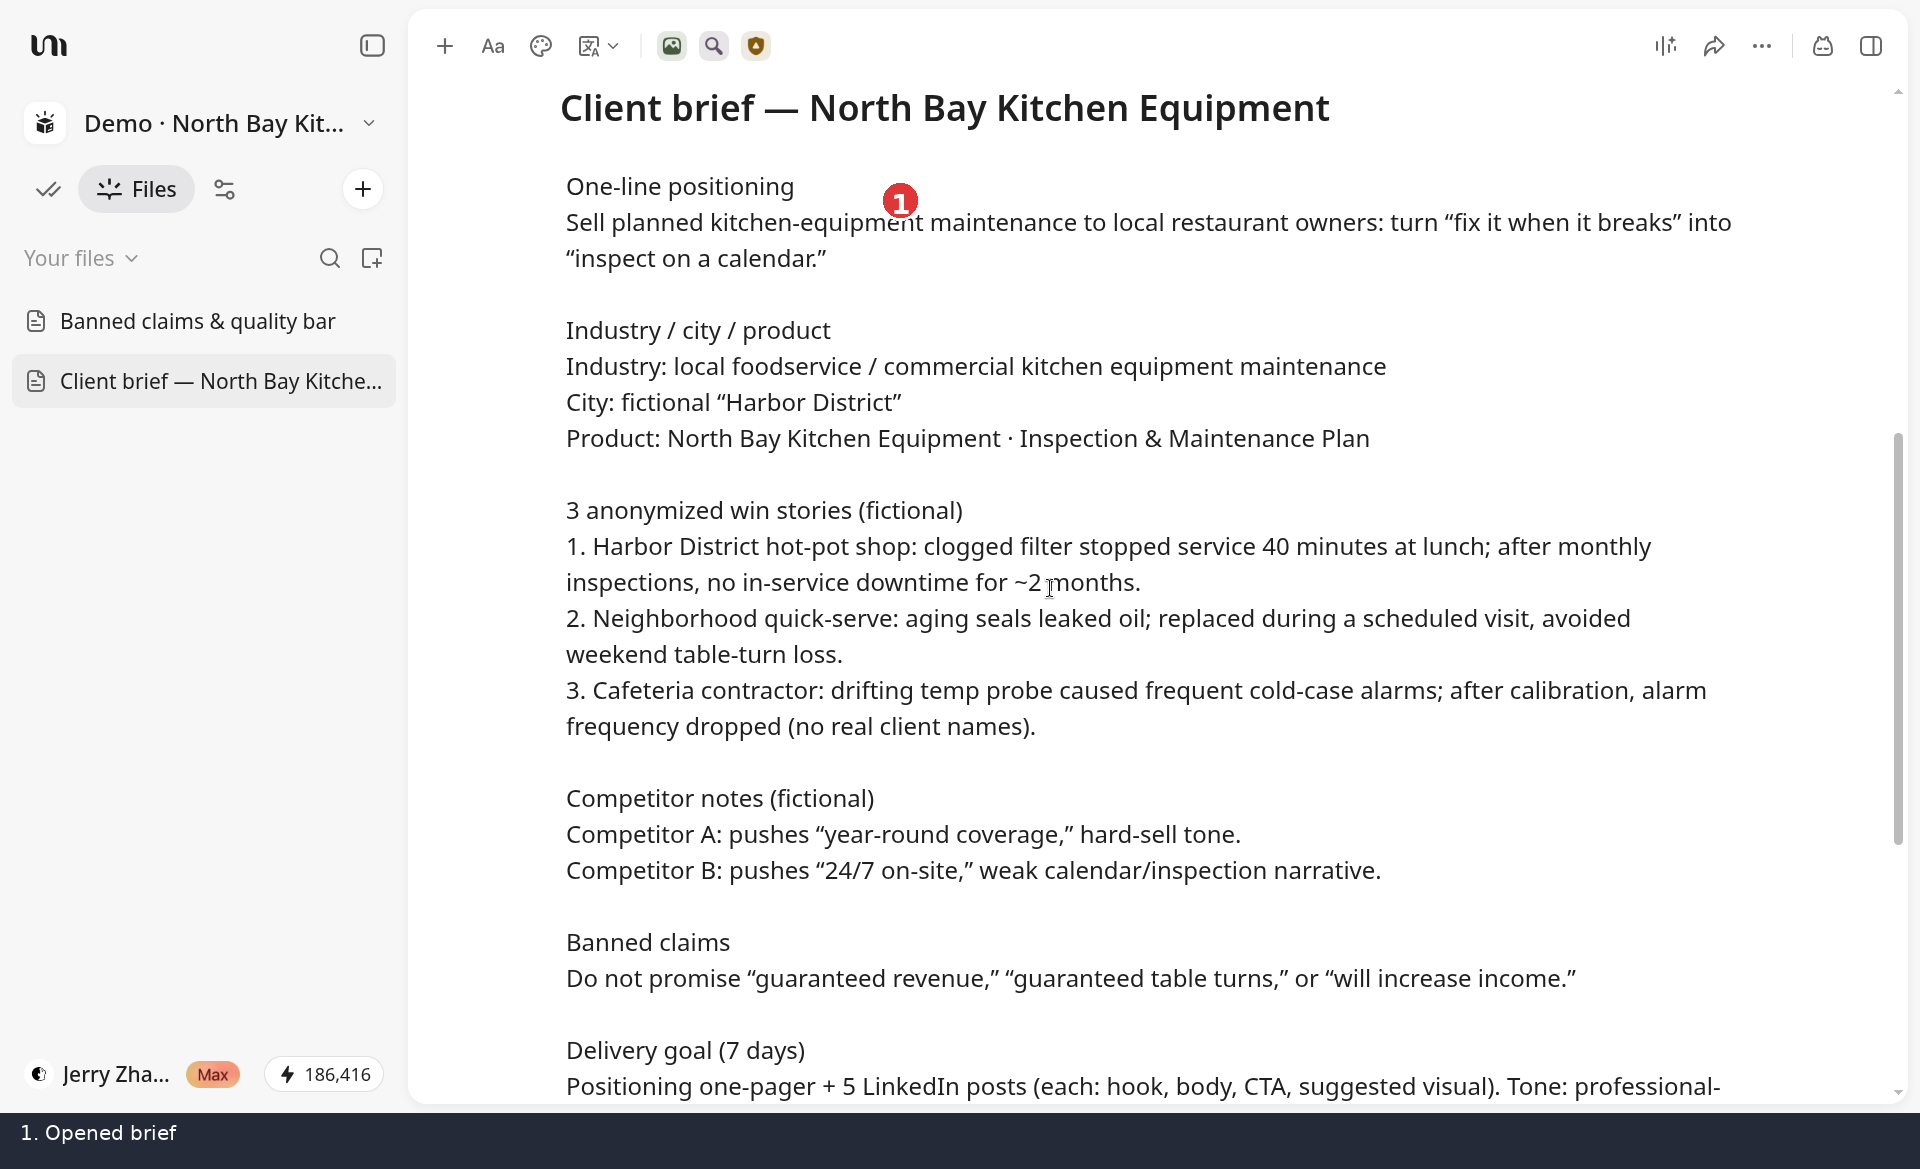
Task: Click the file icon beside Client brief
Action: (36, 381)
